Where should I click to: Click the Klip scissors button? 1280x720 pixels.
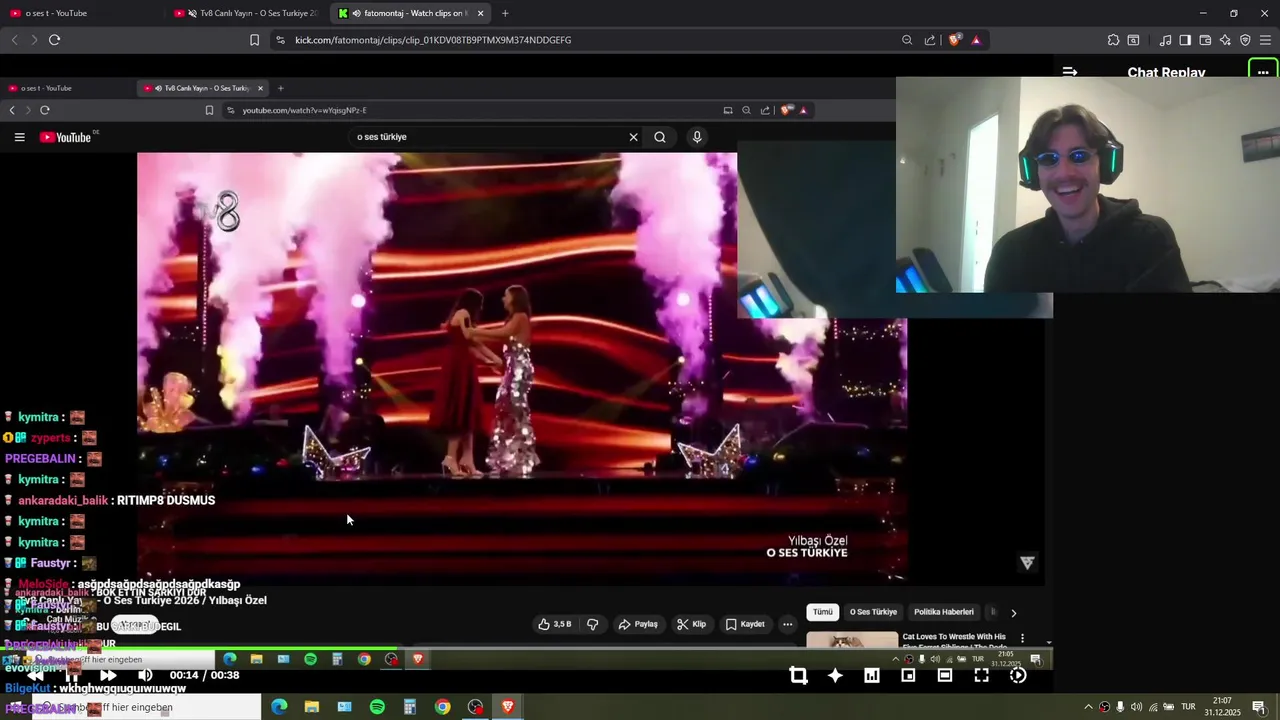(691, 624)
